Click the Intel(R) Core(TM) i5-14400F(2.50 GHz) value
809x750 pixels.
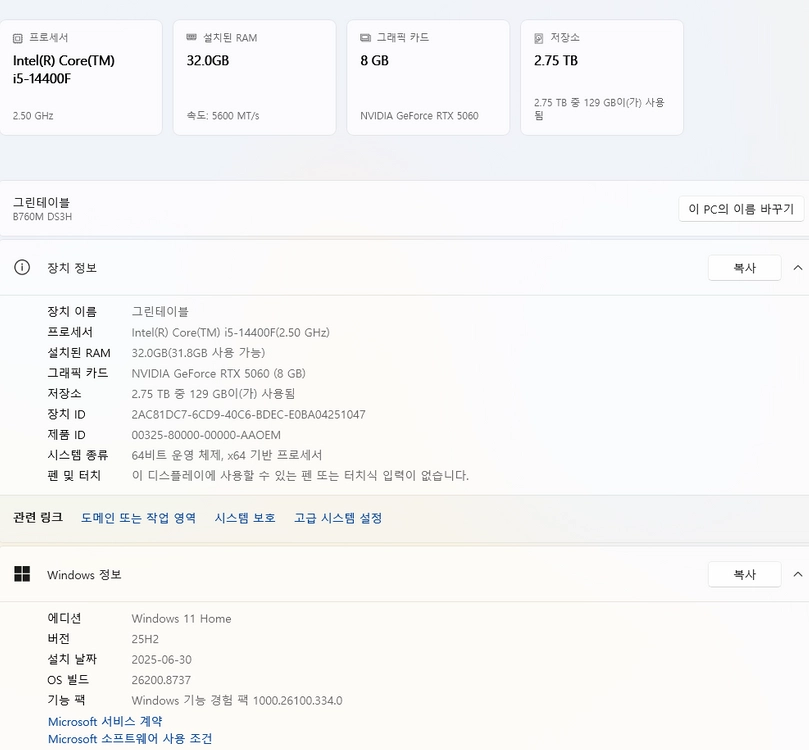231,333
